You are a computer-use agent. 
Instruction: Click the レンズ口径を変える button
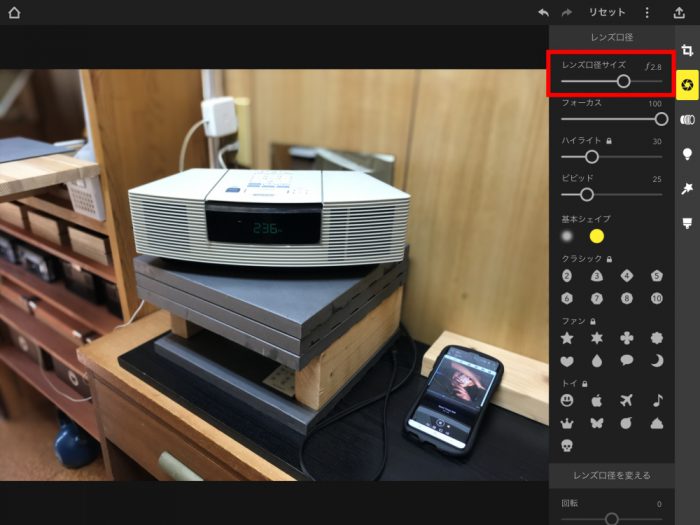tap(612, 475)
